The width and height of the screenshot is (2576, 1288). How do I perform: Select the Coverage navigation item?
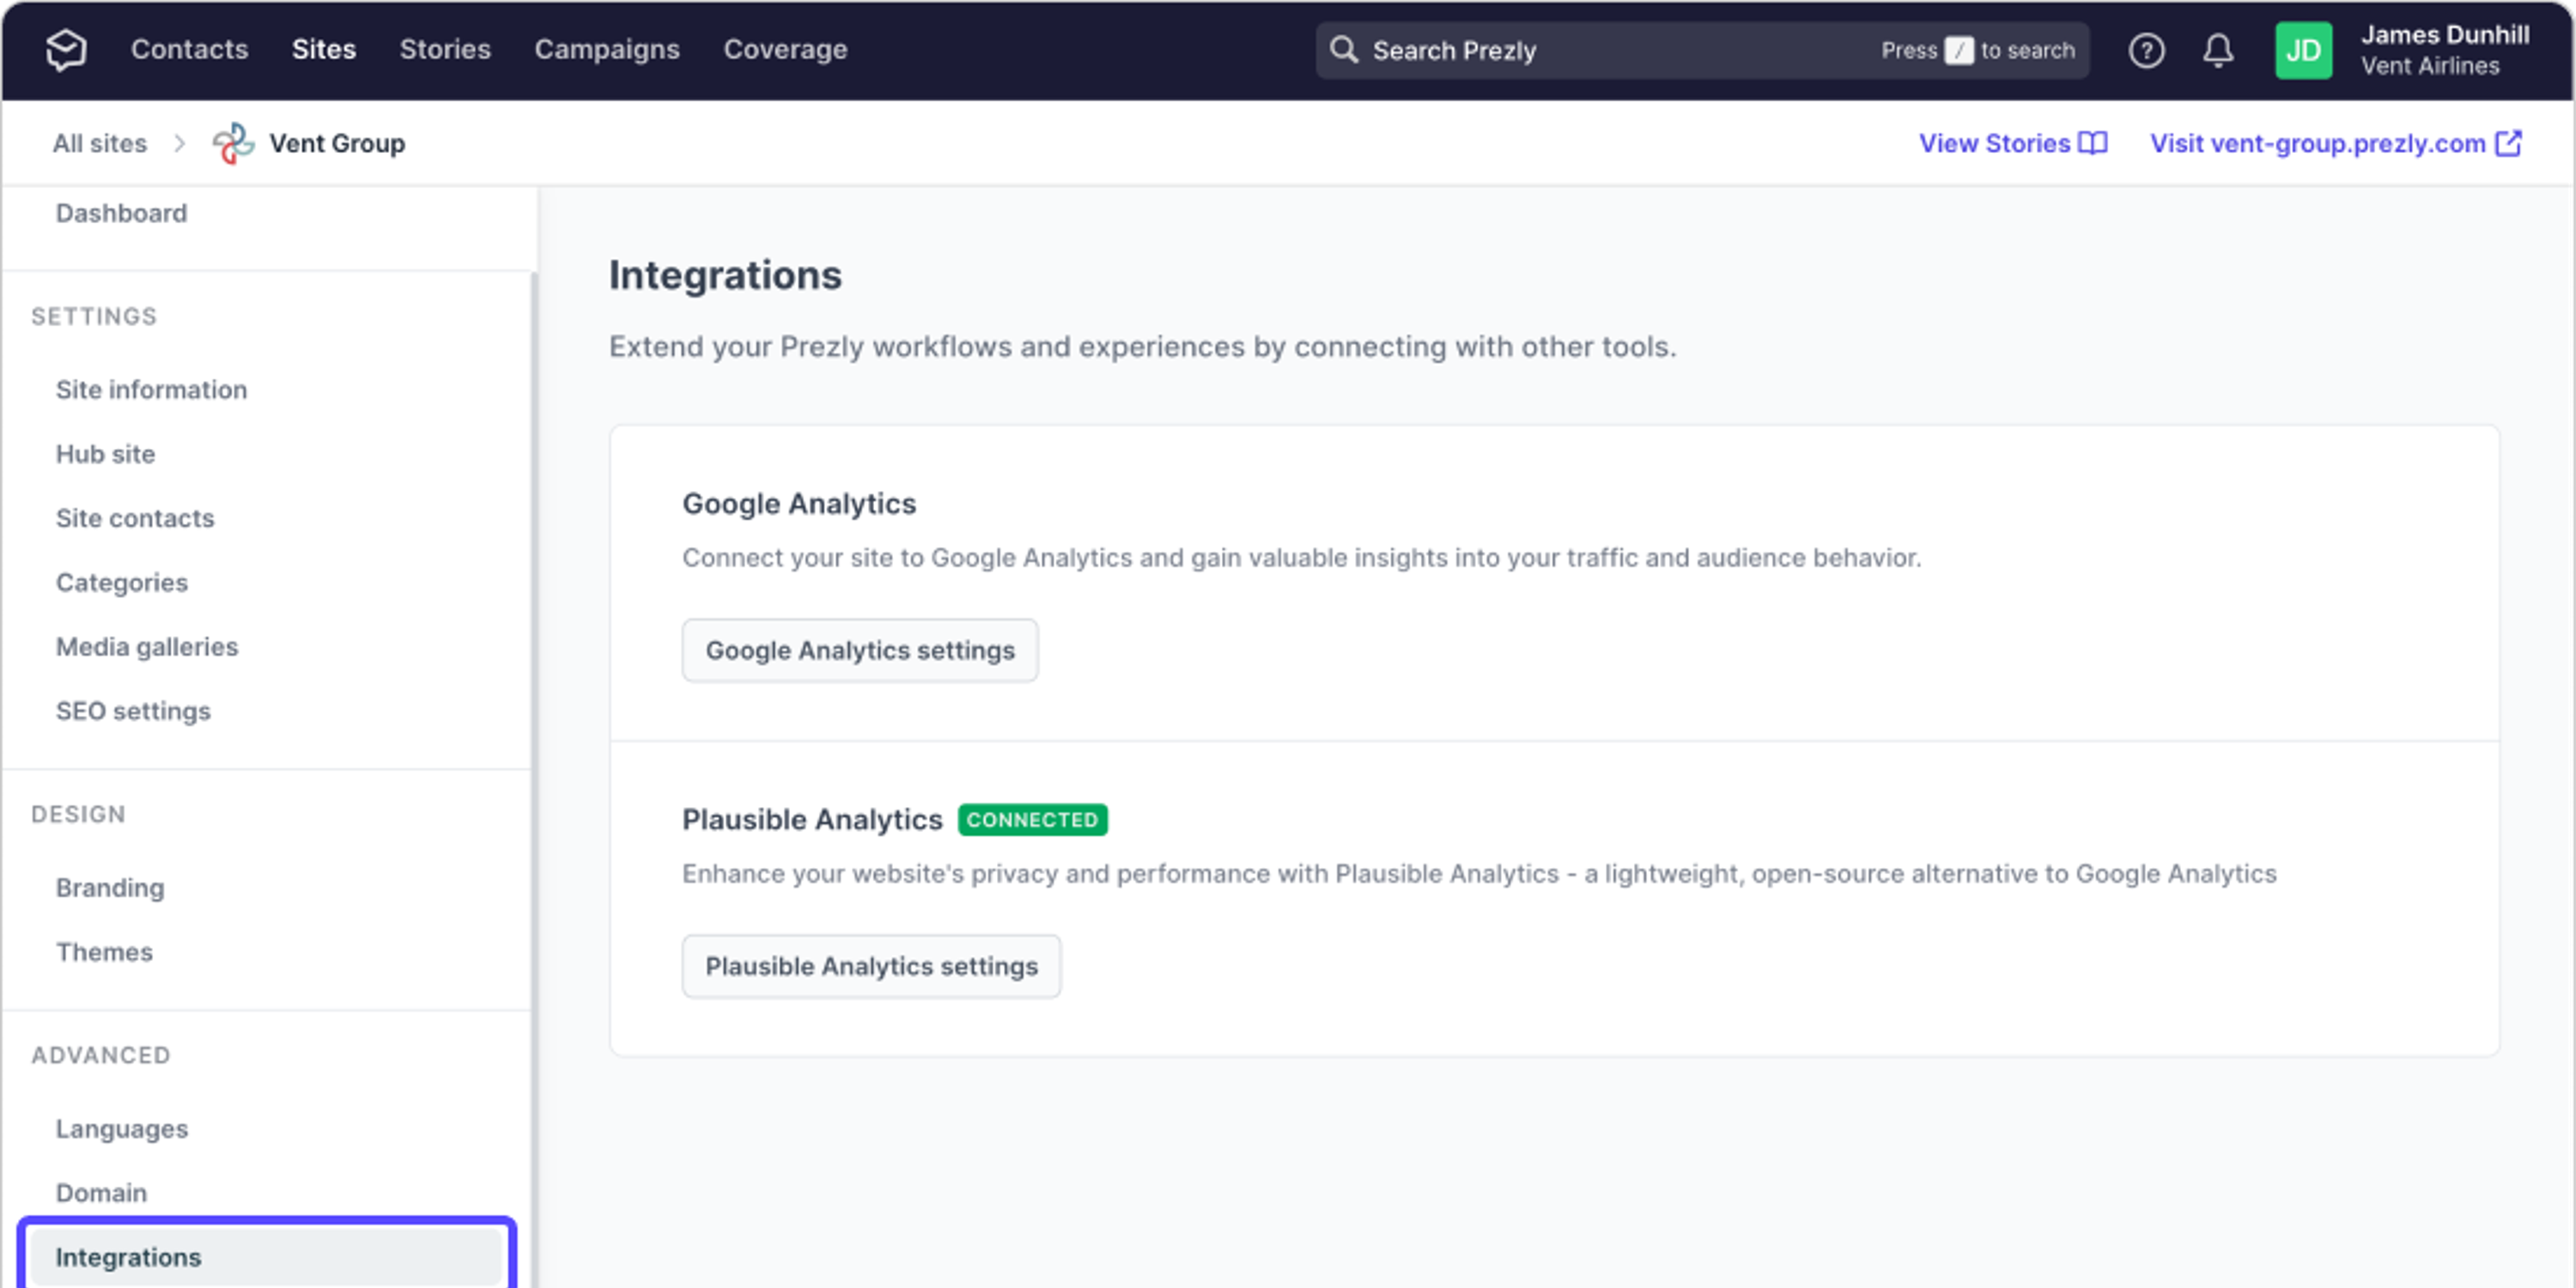[786, 49]
